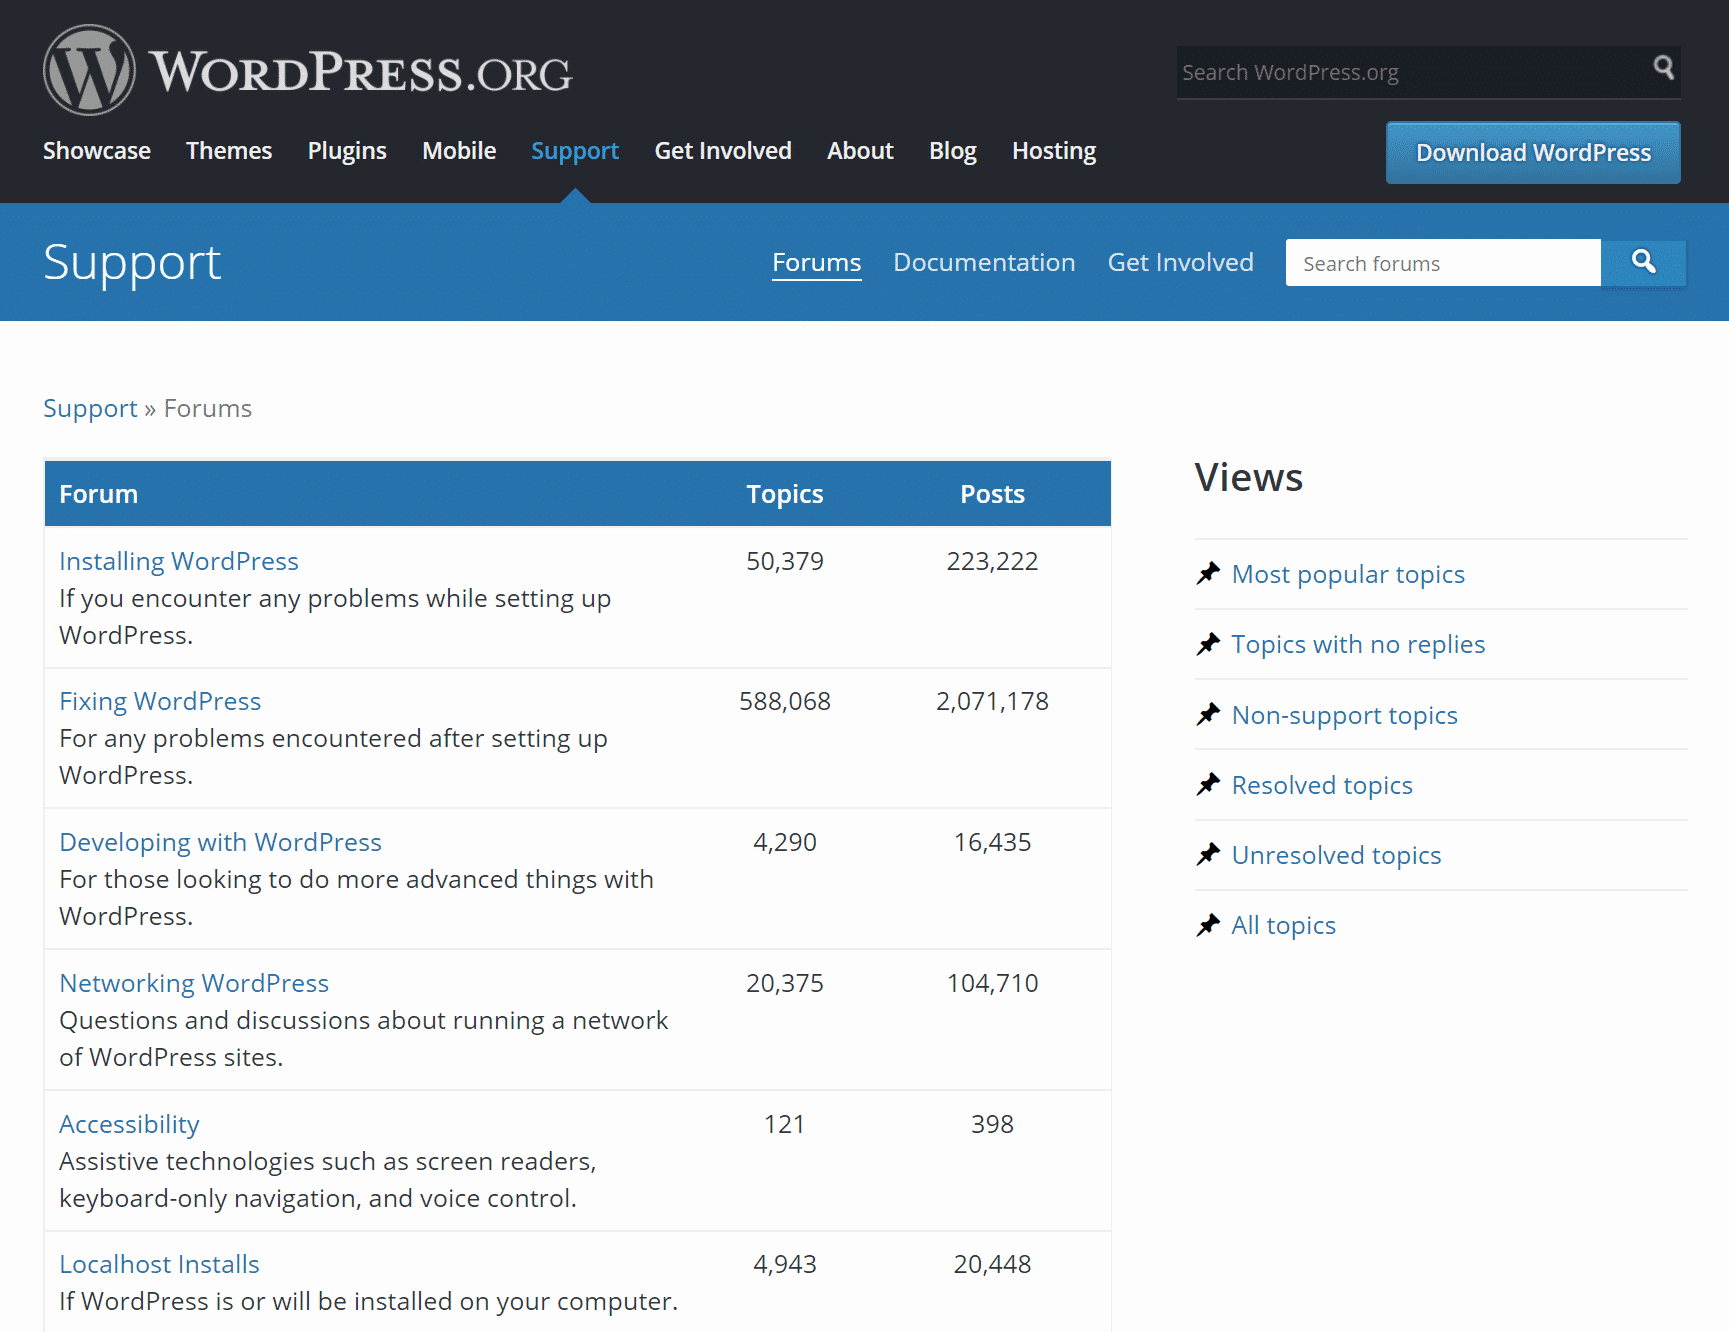Click the 20,448 posts count
Viewport: 1729px width, 1332px height.
pyautogui.click(x=992, y=1264)
